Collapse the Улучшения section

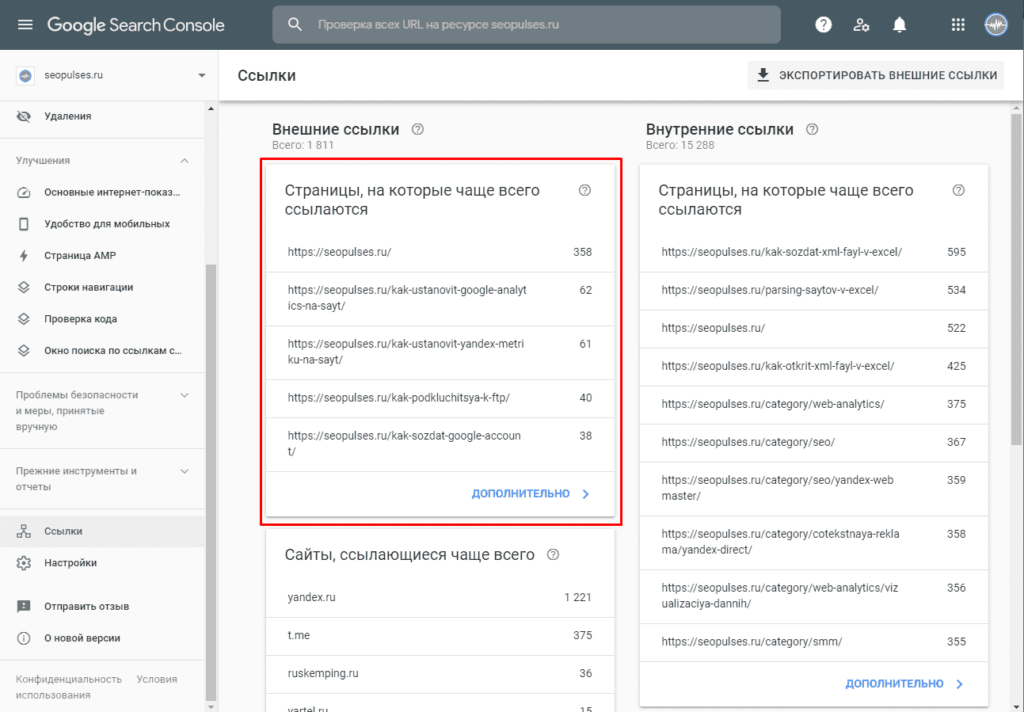pos(184,160)
